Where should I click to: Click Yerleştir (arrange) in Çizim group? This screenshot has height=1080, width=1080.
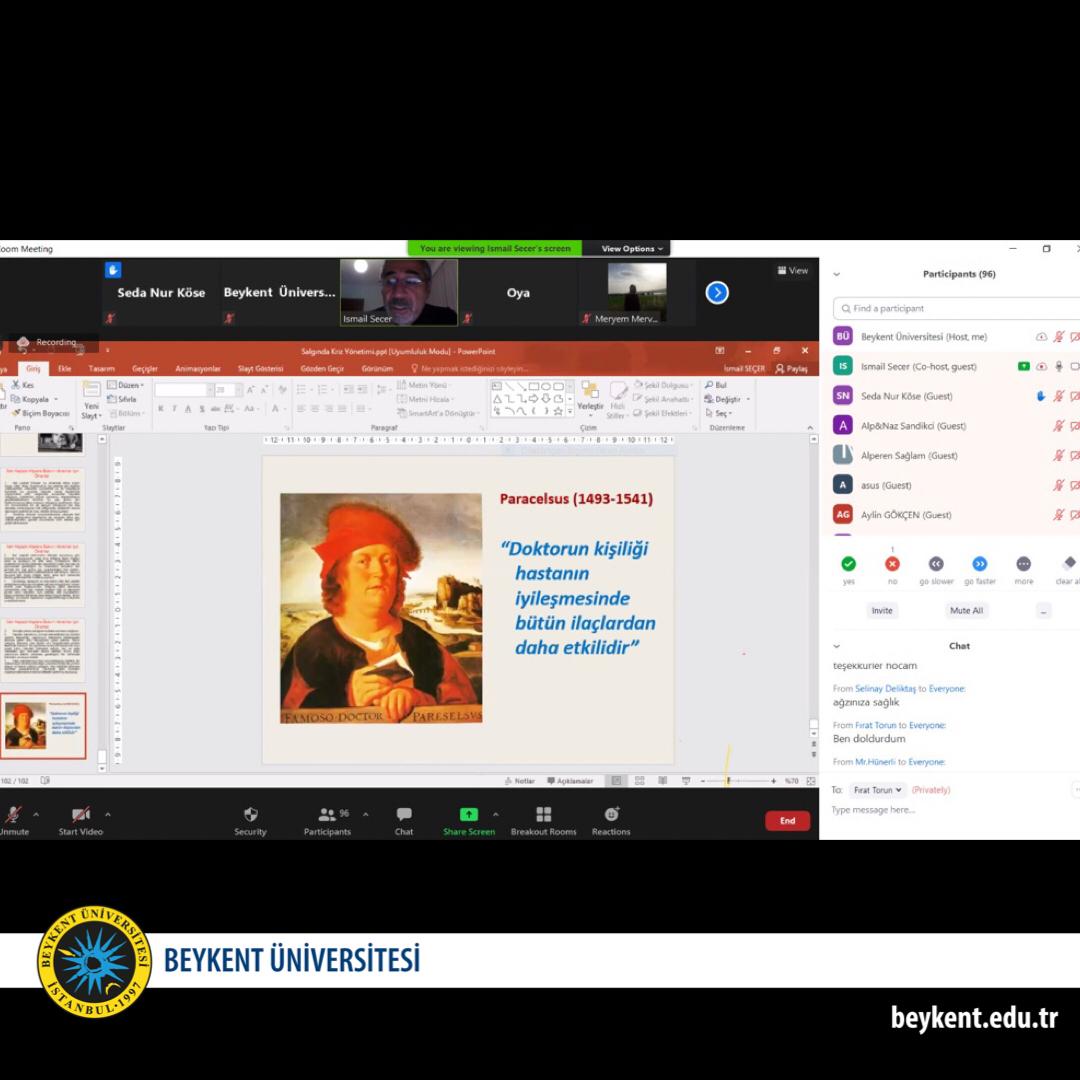pos(590,397)
